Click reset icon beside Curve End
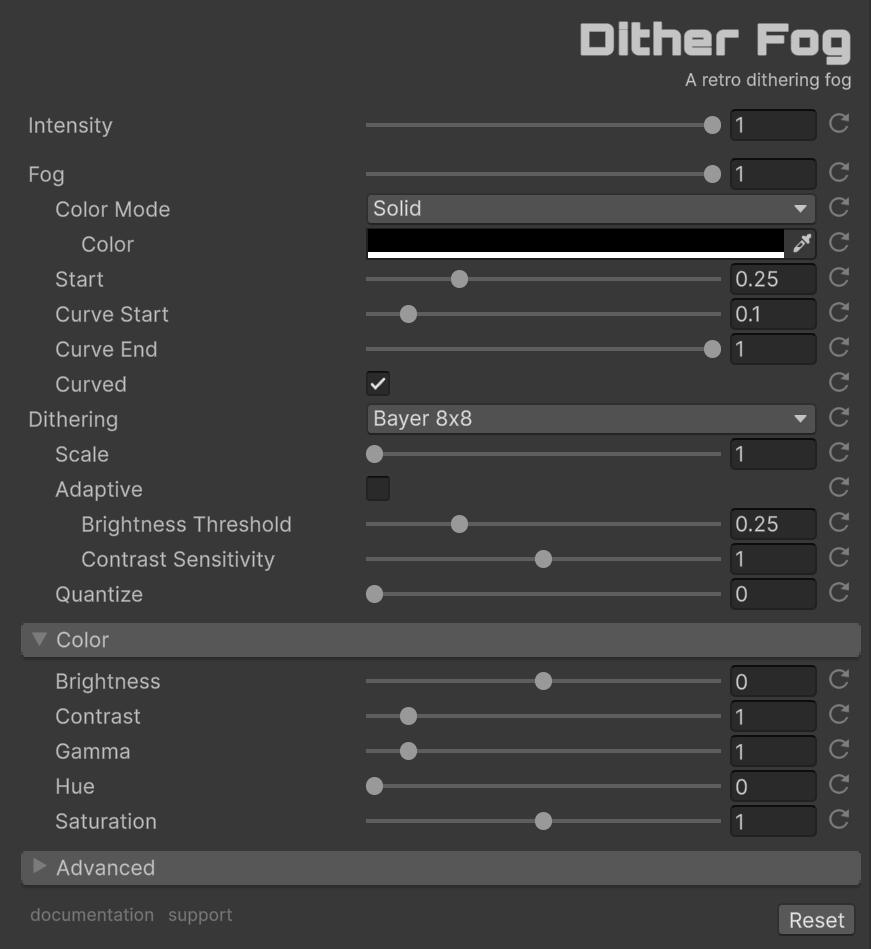 pos(839,347)
